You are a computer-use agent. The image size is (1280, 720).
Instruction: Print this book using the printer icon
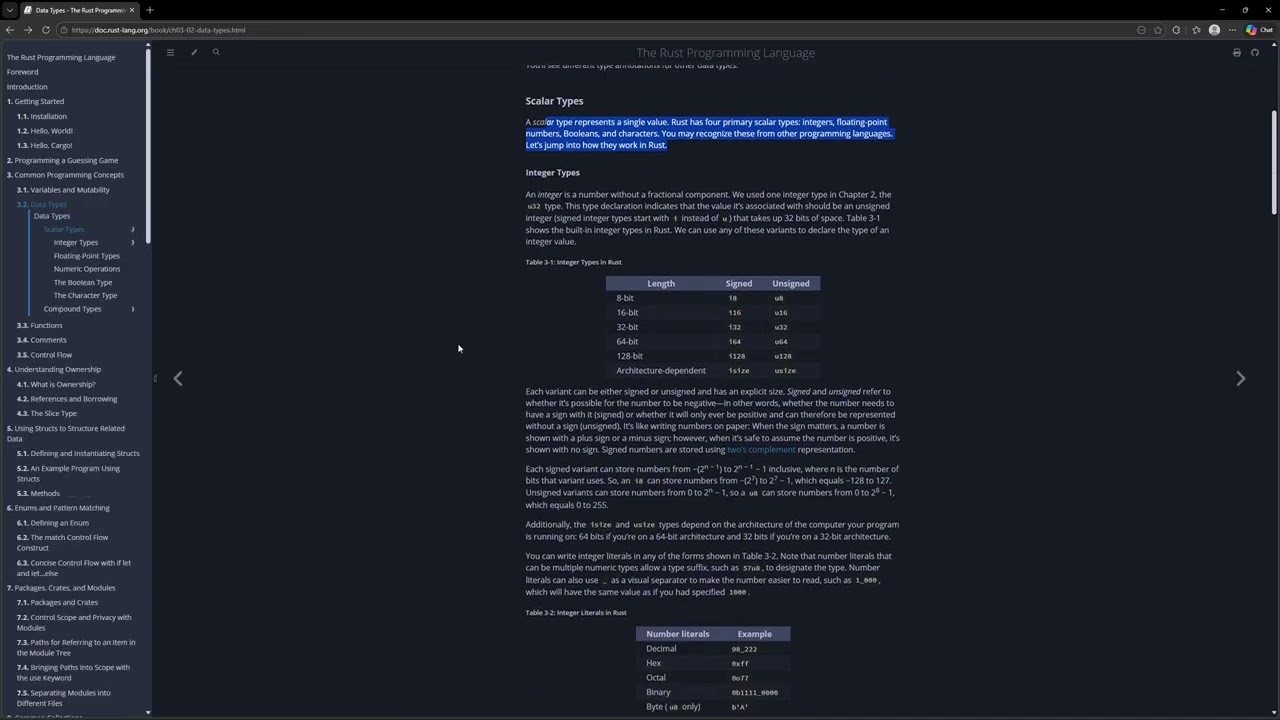pyautogui.click(x=1236, y=53)
